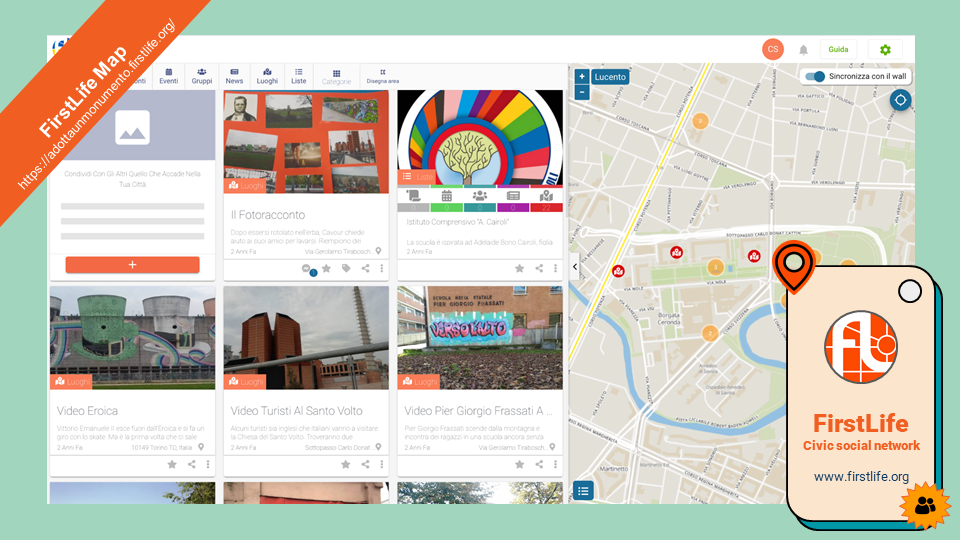Image resolution: width=960 pixels, height=540 pixels.
Task: Open the Categorie dropdown
Action: click(336, 77)
